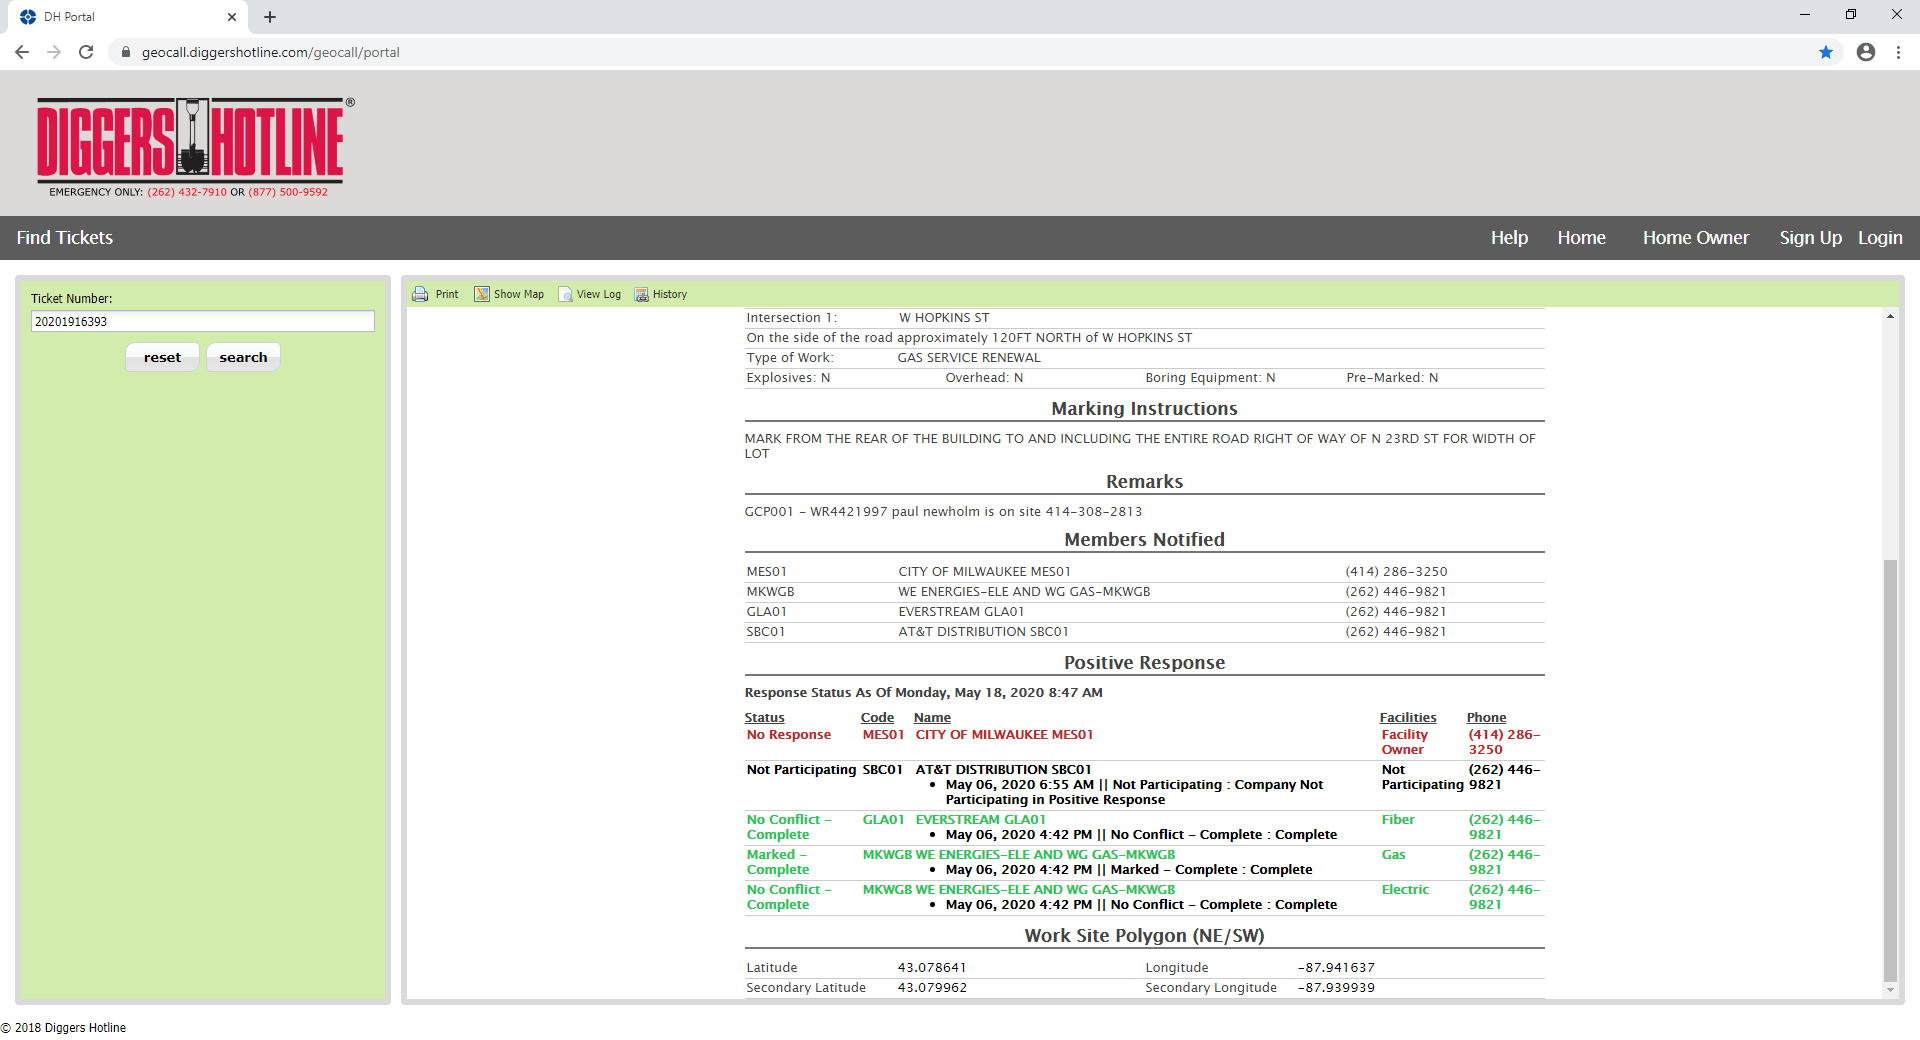Open the Home Owner section
Image resolution: width=1920 pixels, height=1040 pixels.
[1695, 238]
